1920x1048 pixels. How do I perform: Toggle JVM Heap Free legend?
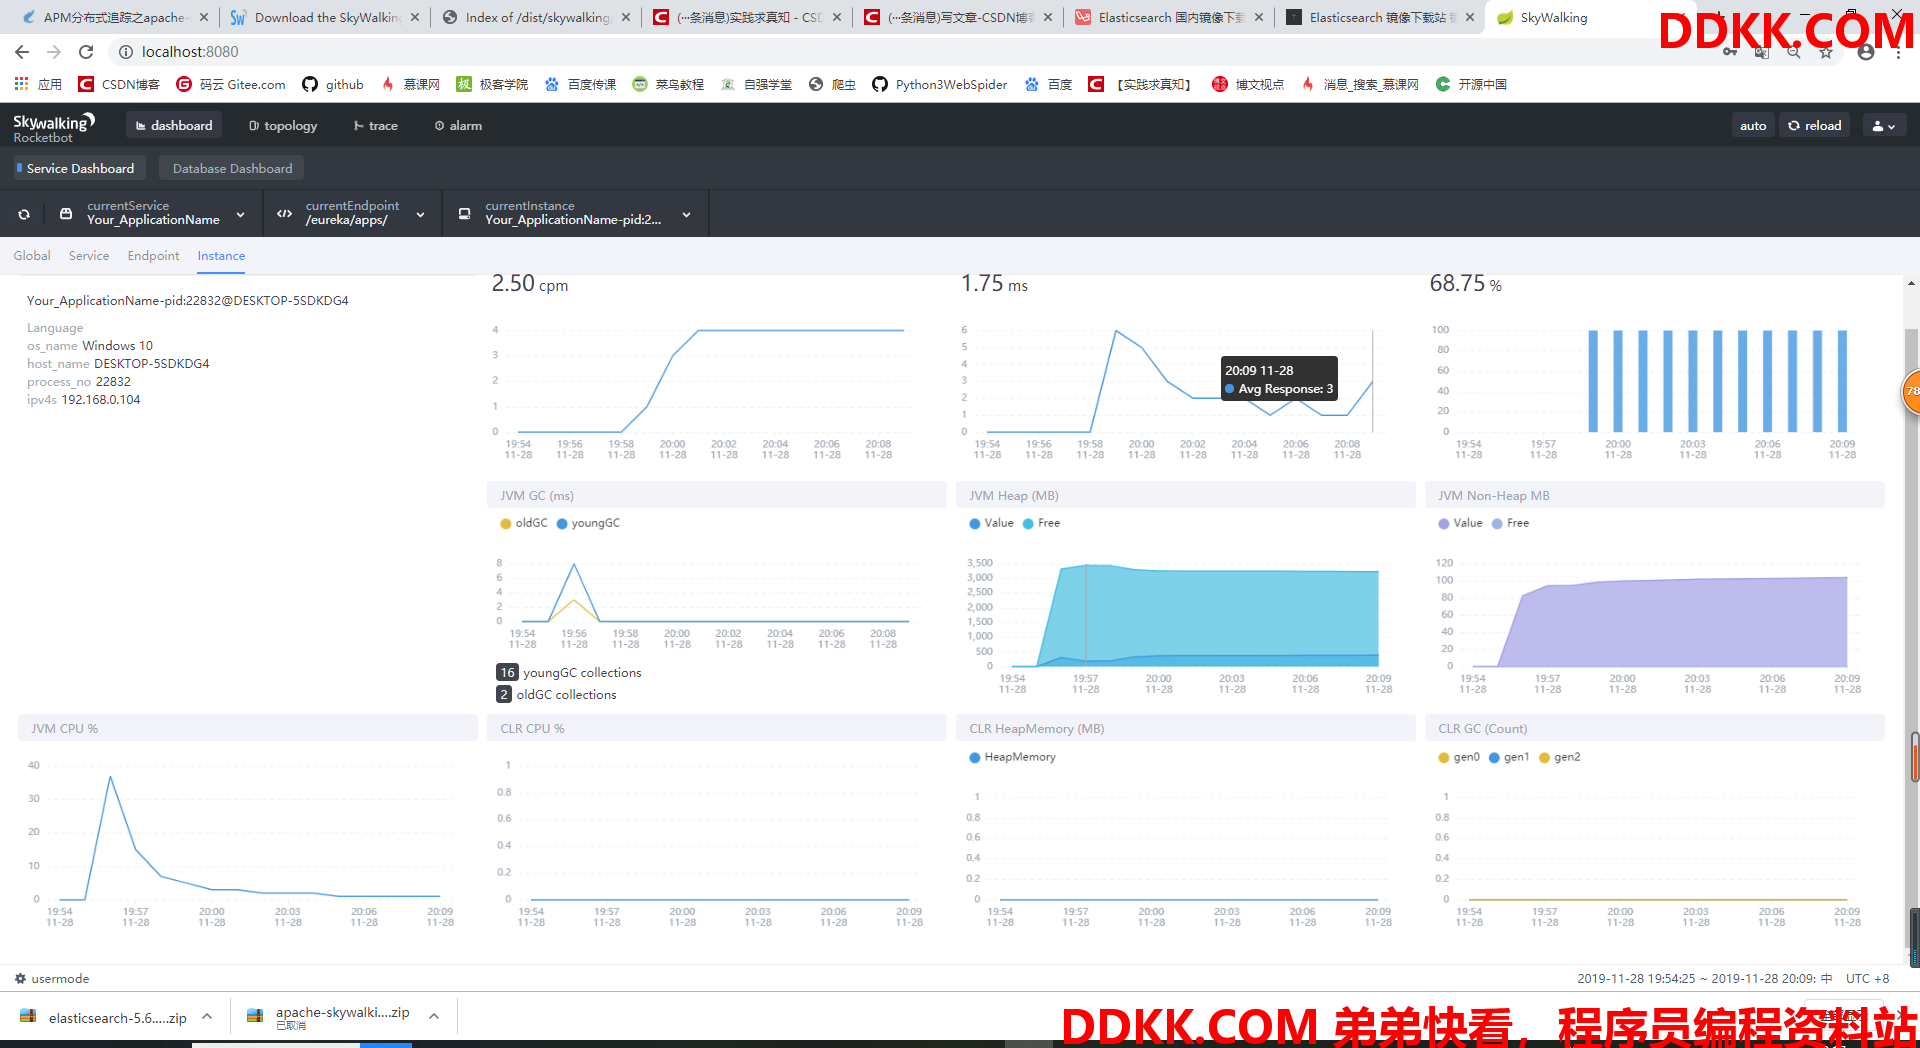point(1041,523)
